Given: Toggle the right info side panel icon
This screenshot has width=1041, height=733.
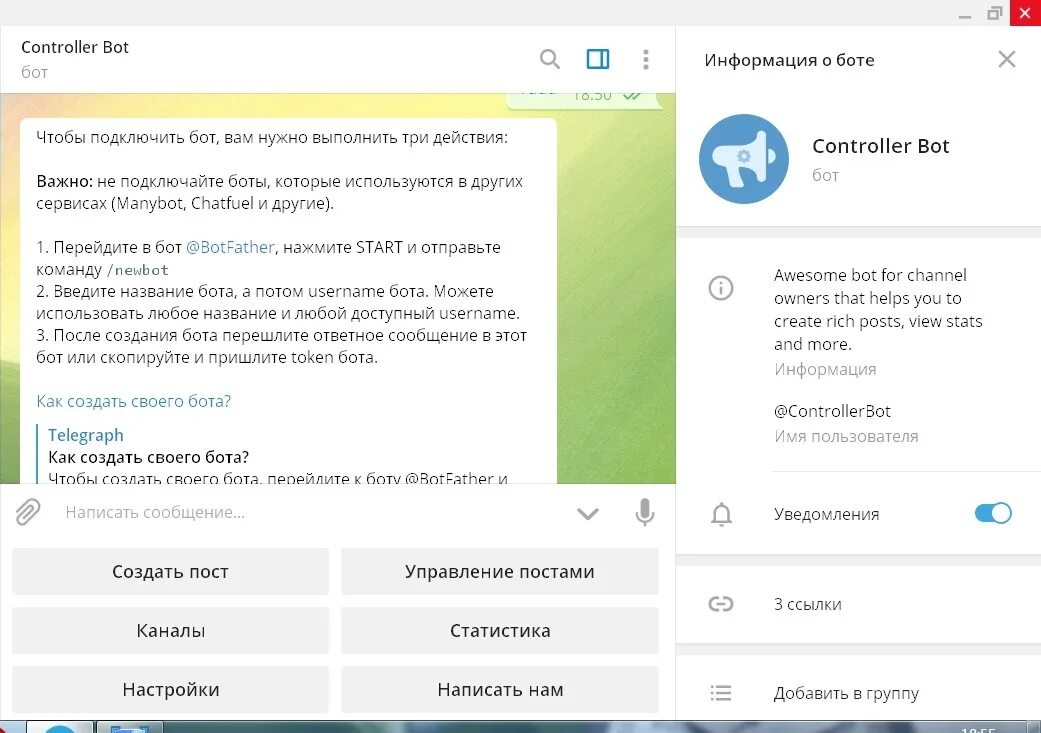Looking at the screenshot, I should tap(598, 59).
